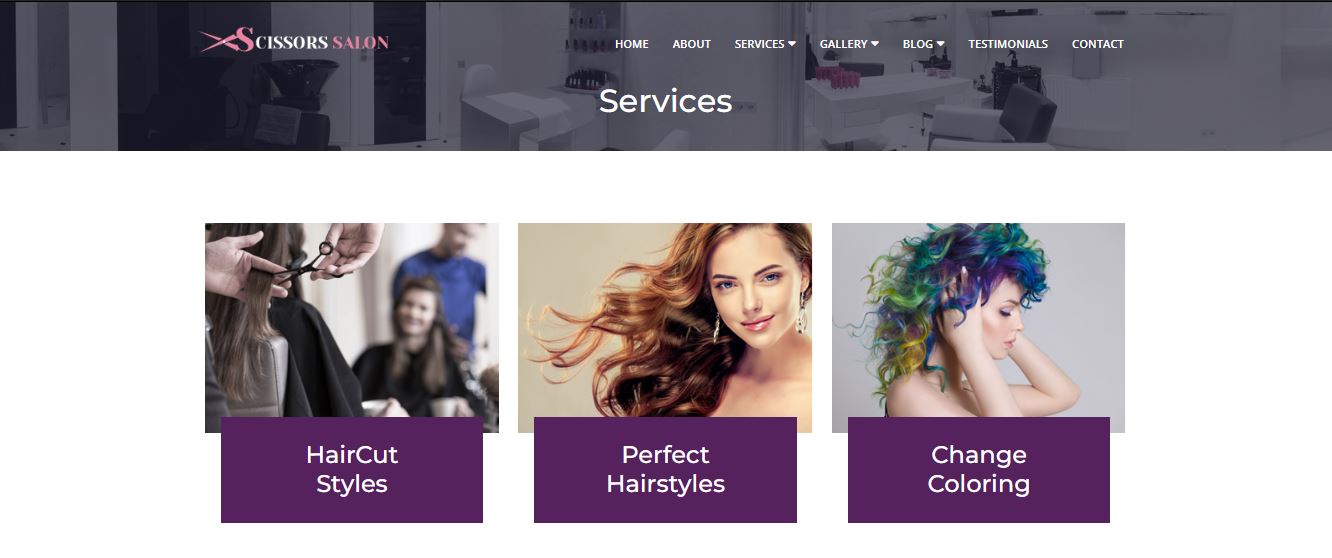This screenshot has height=558, width=1332.
Task: Open the Home menu item
Action: click(x=631, y=44)
